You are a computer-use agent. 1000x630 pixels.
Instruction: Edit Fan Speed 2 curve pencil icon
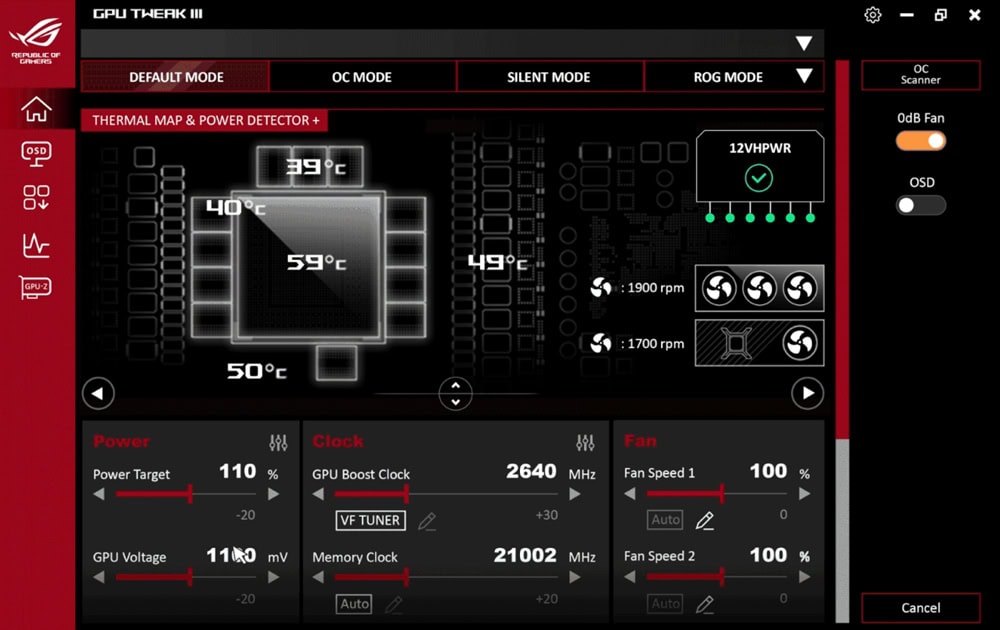[705, 603]
